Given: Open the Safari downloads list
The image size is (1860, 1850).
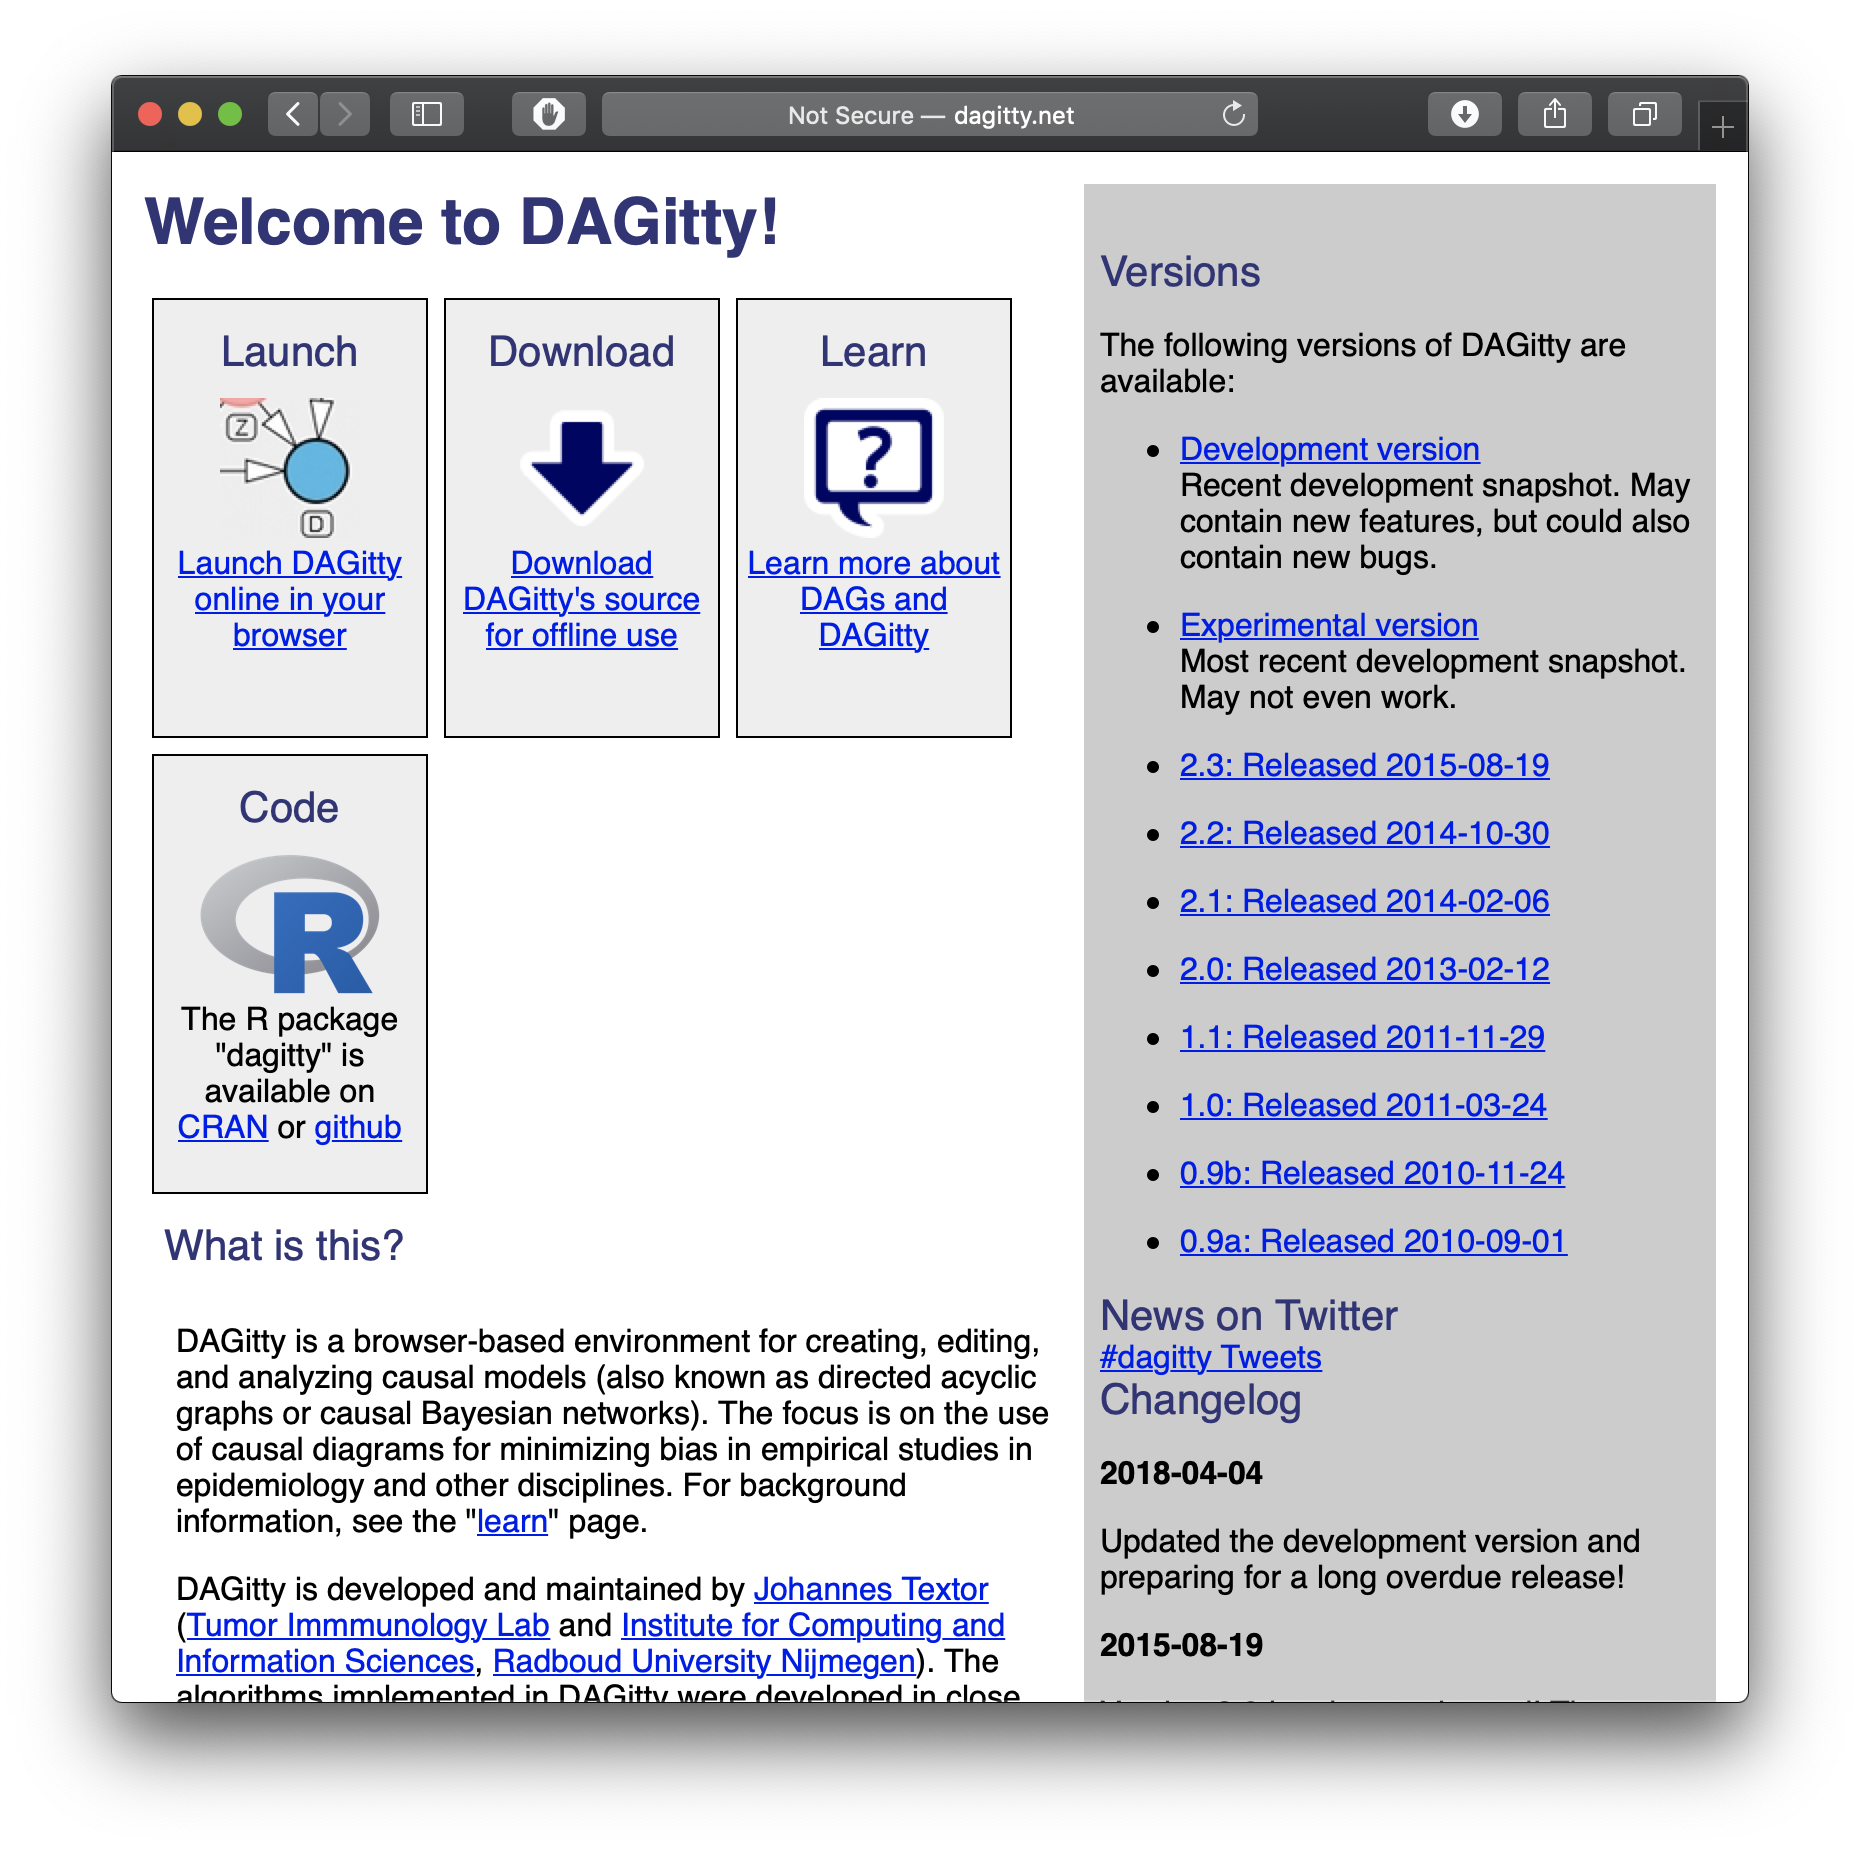Looking at the screenshot, I should 1464,115.
